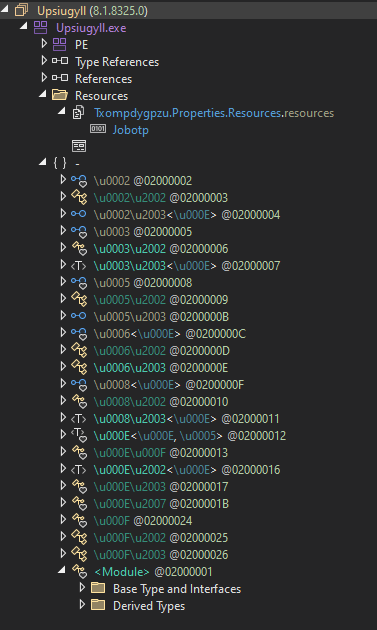Expand the PE node
This screenshot has width=377, height=630.
pyautogui.click(x=44, y=44)
